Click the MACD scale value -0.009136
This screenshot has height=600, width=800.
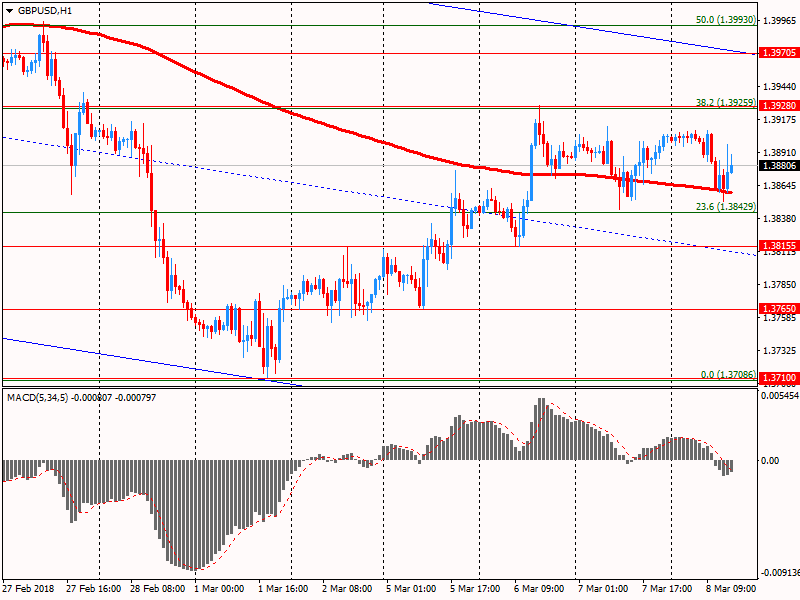click(x=780, y=573)
